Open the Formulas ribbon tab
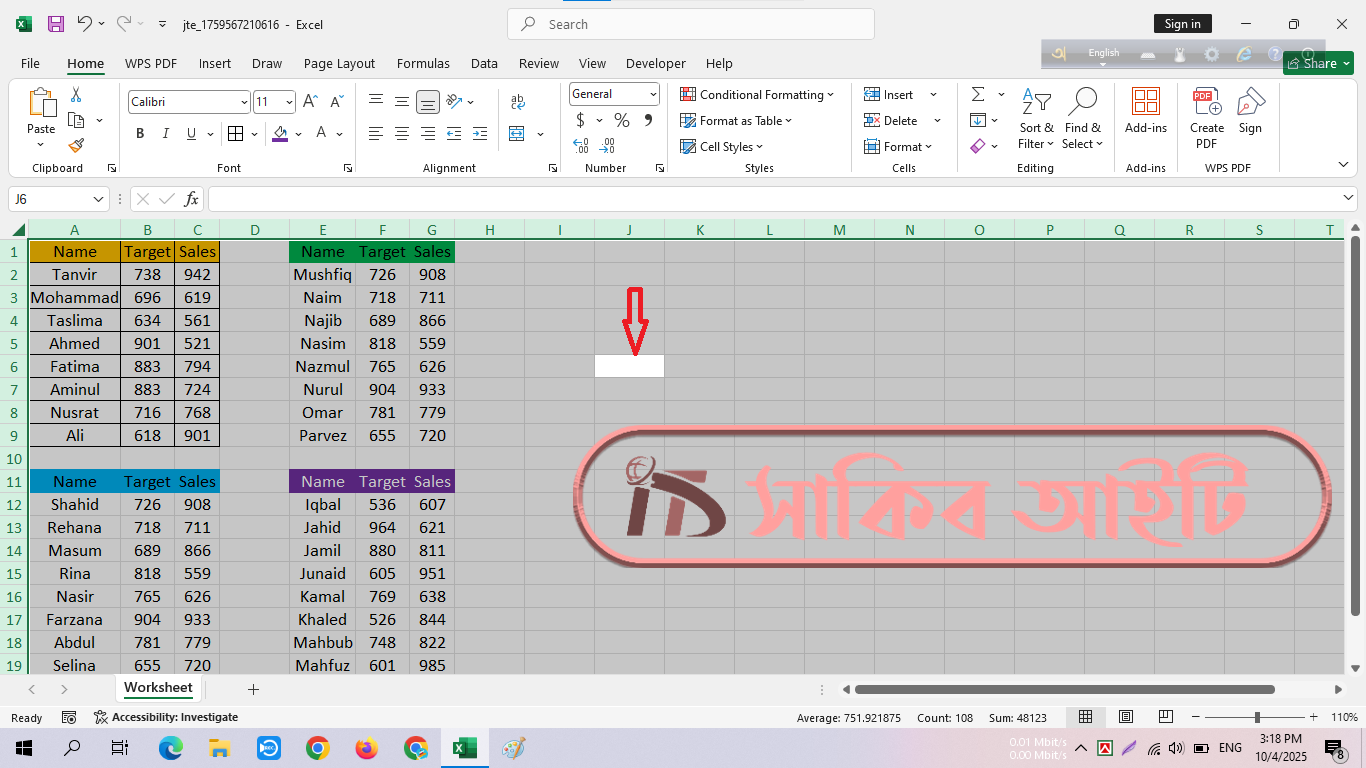Image resolution: width=1366 pixels, height=768 pixels. coord(423,63)
